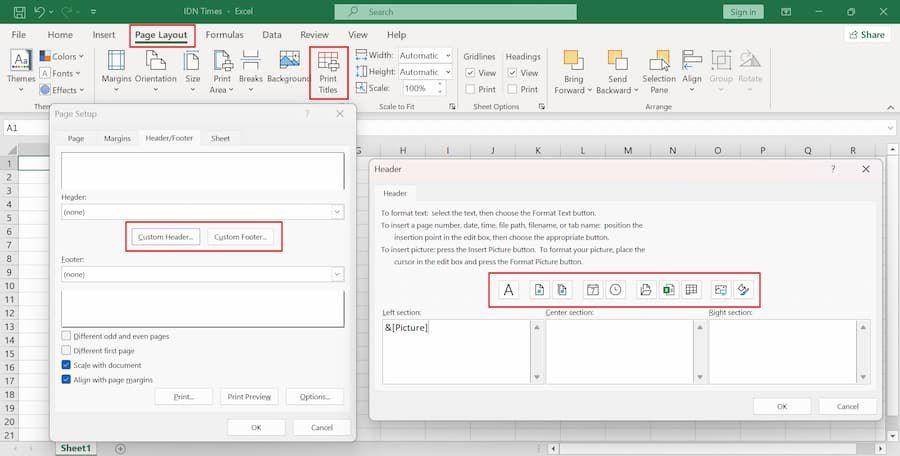Click the Custom Header button
The height and width of the screenshot is (456, 900).
(x=168, y=237)
